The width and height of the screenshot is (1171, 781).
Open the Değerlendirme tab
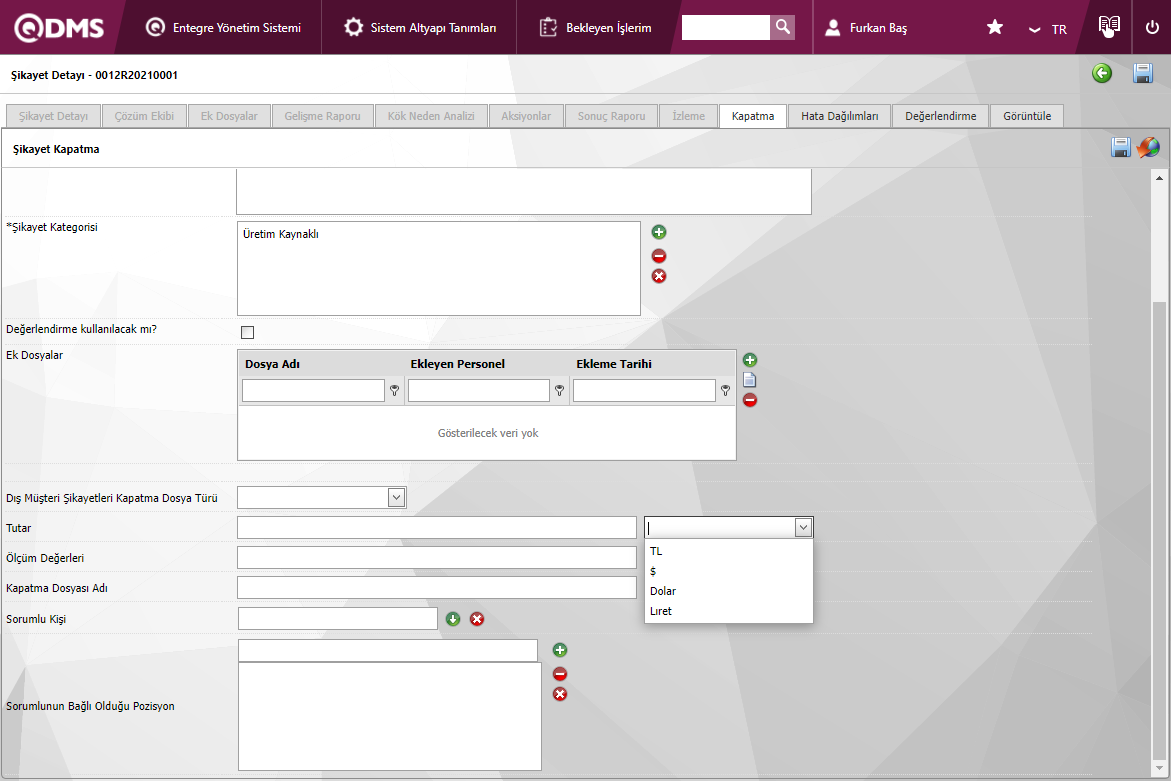point(940,116)
